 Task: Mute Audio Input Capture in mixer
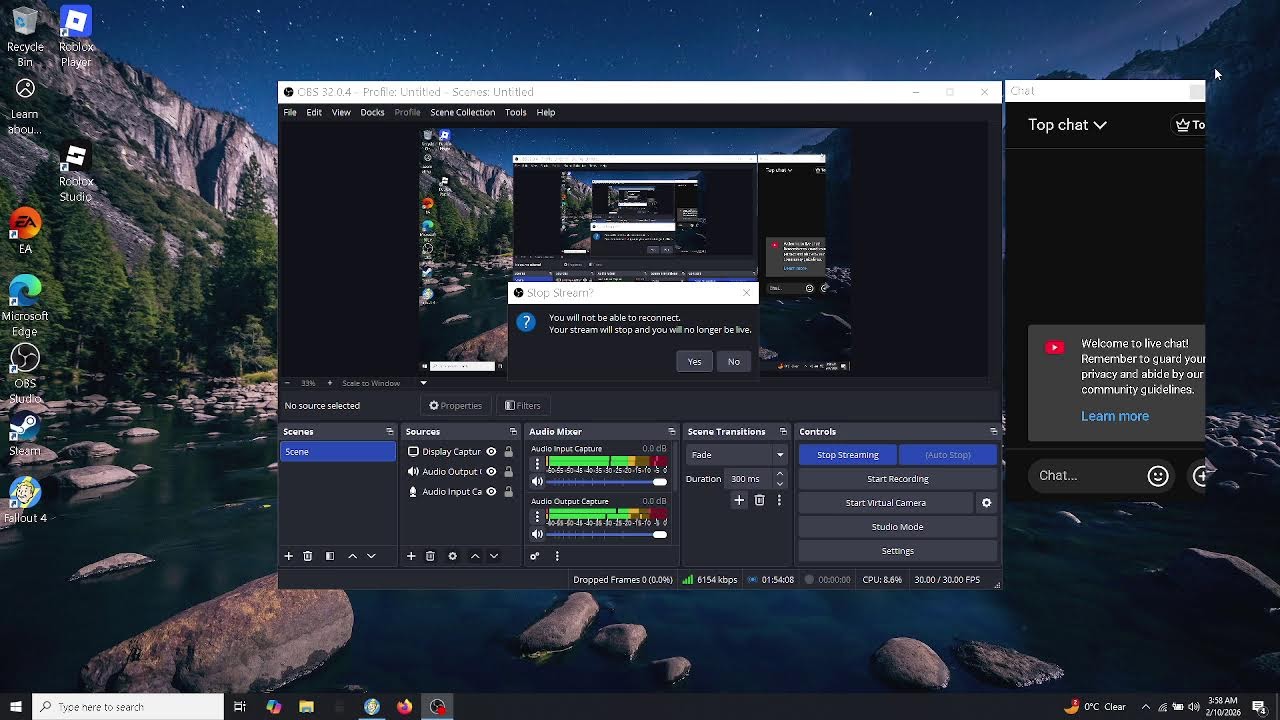(x=537, y=482)
